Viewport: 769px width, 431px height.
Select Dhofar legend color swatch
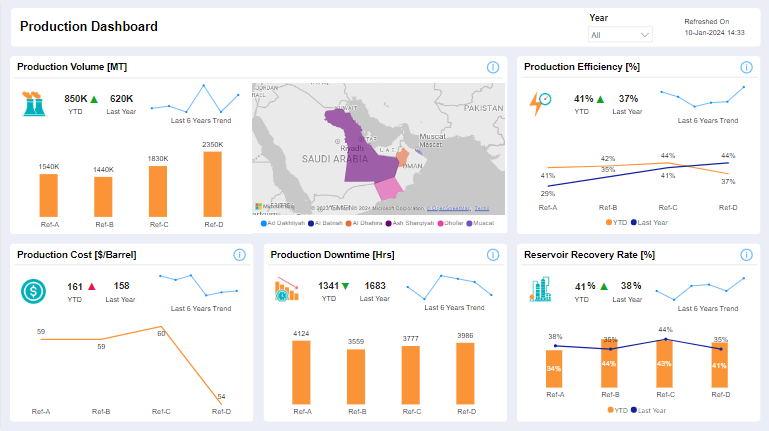[441, 222]
